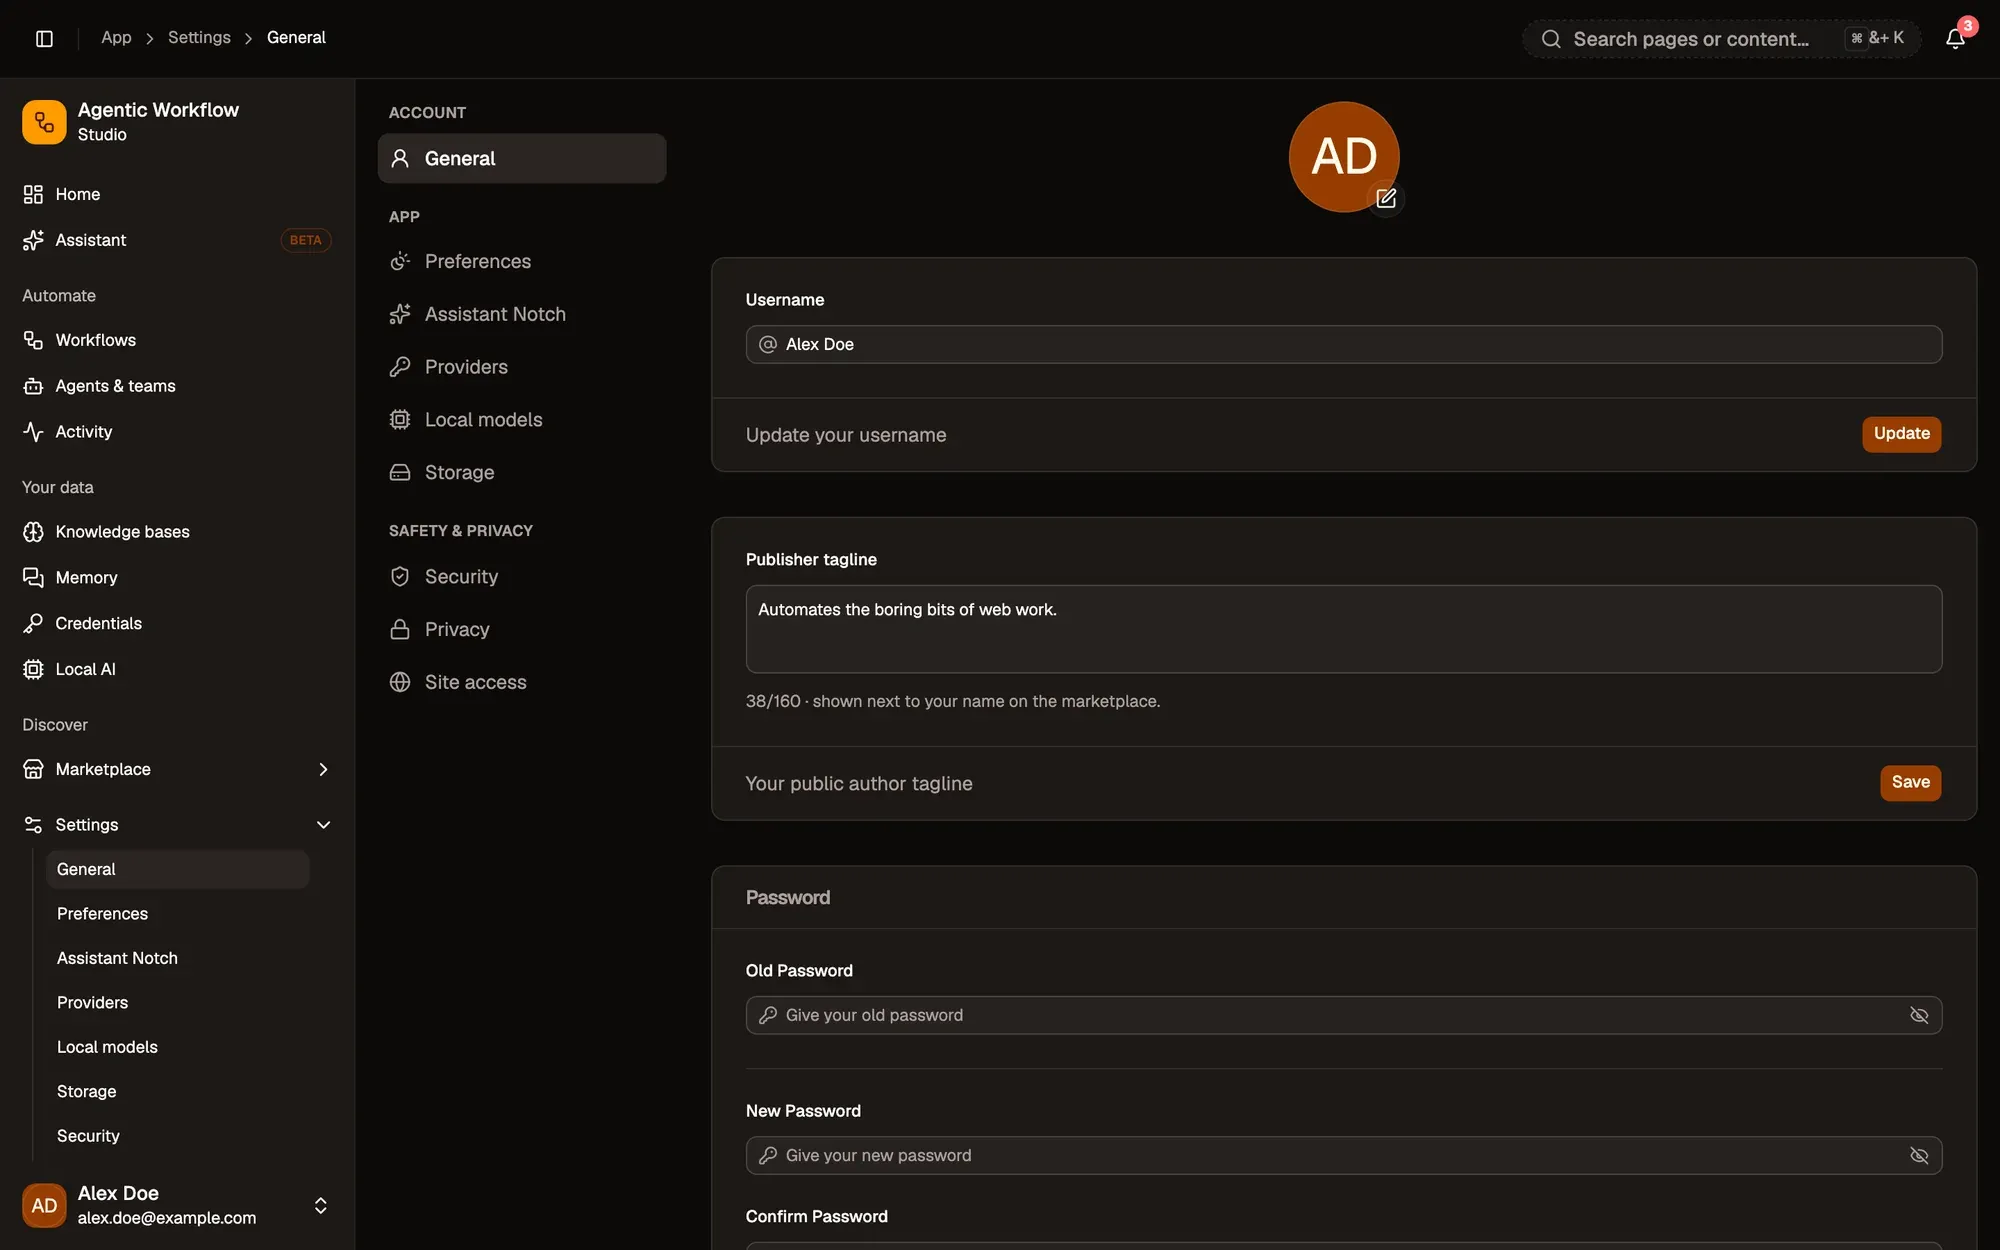Click the Update username button
Screen dimensions: 2000x1250
pos(1901,434)
